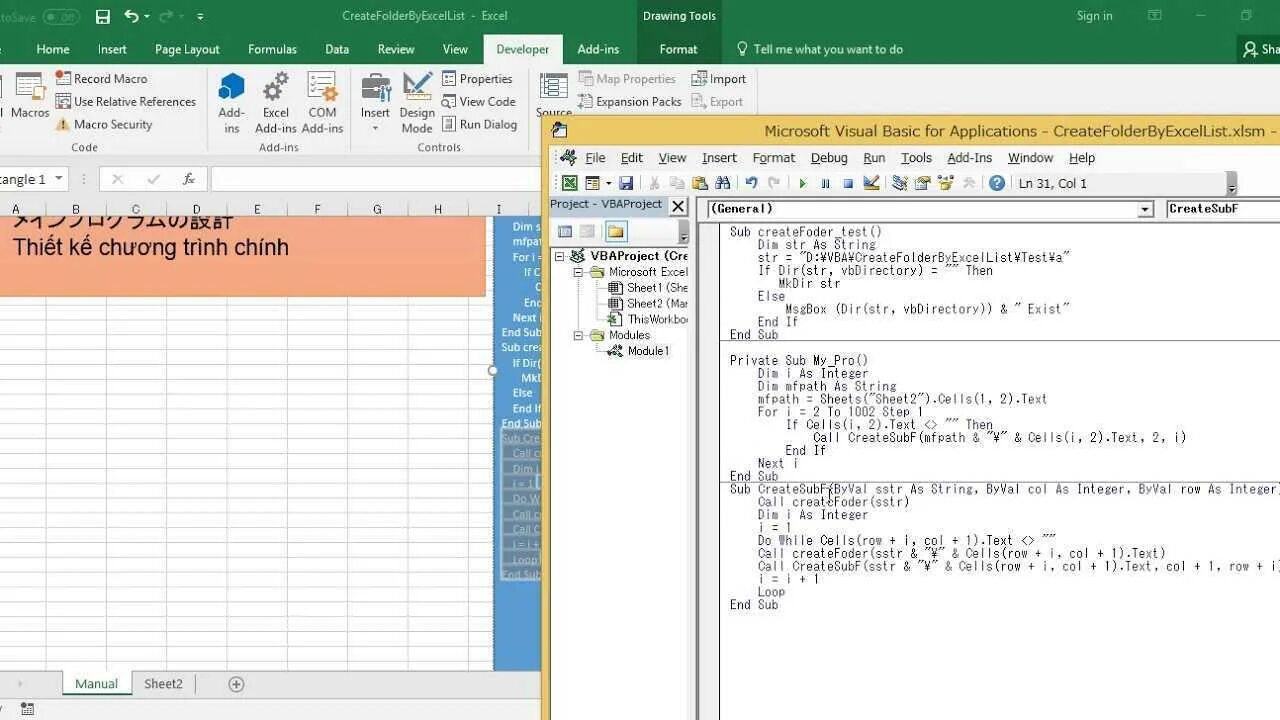The width and height of the screenshot is (1280, 720).
Task: Select Module1 in project tree
Action: click(648, 351)
